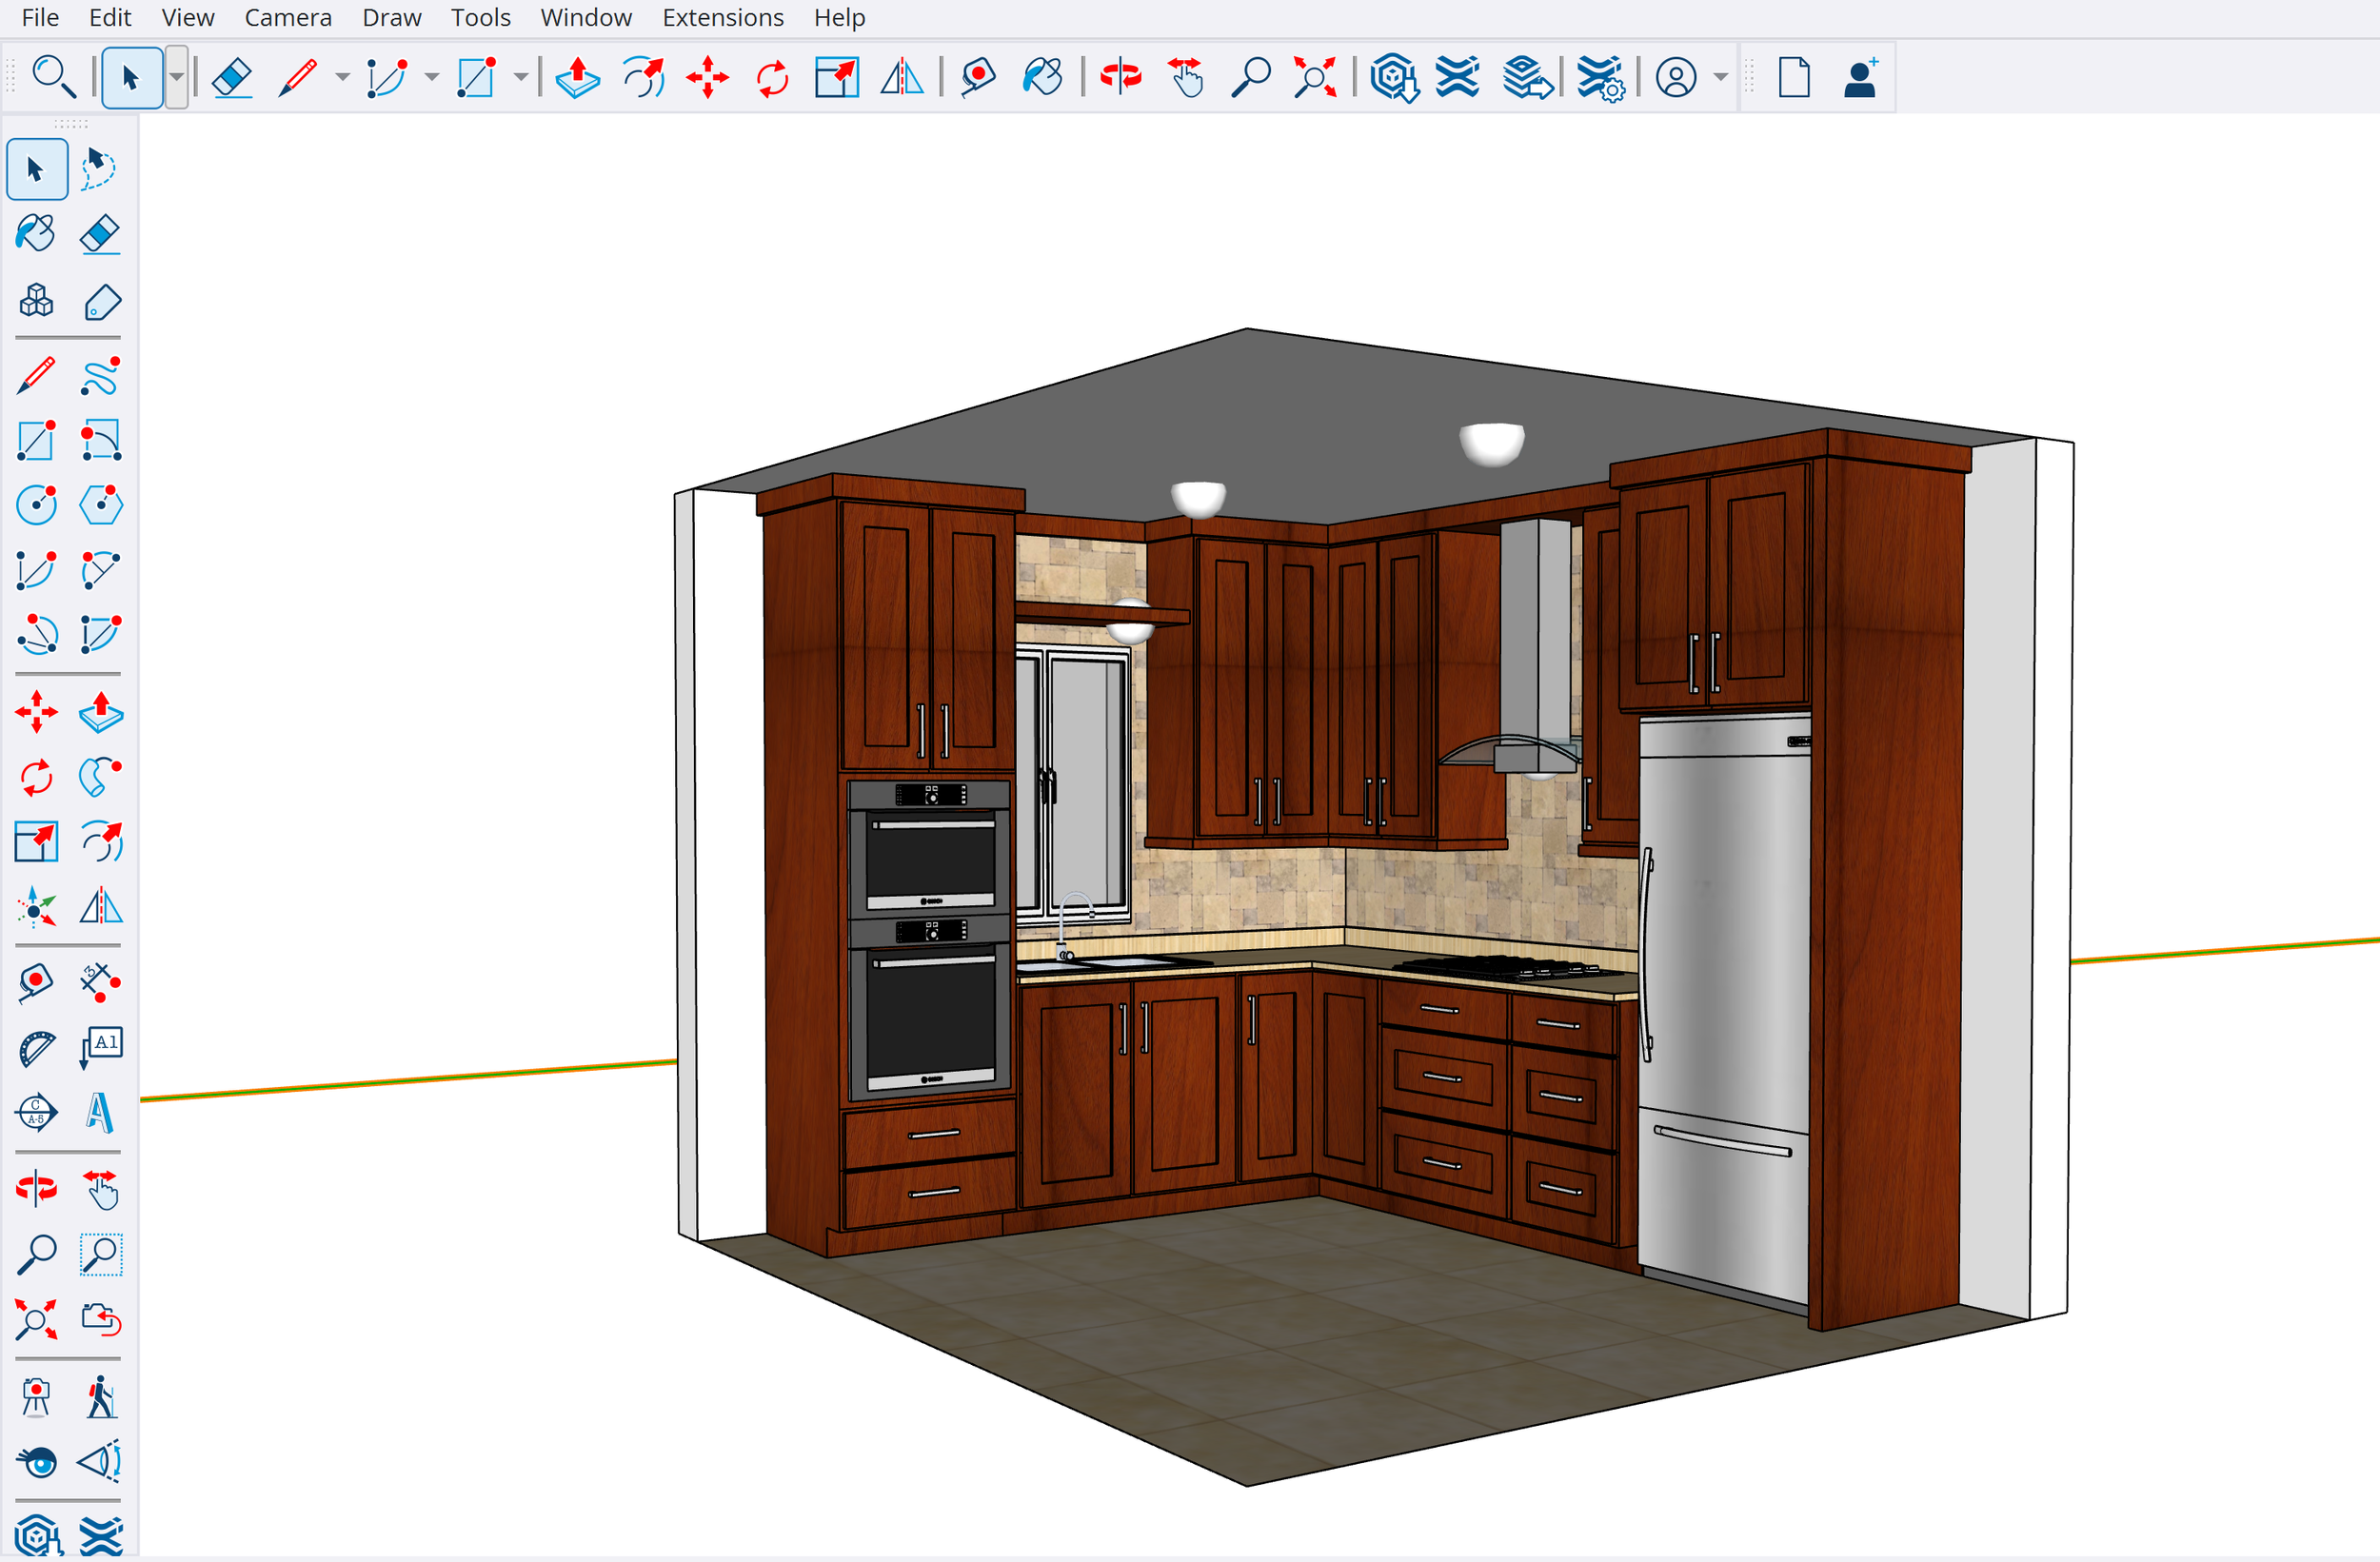Select the Follow Me tool in left panel
This screenshot has width=2380, height=1562.
99,777
